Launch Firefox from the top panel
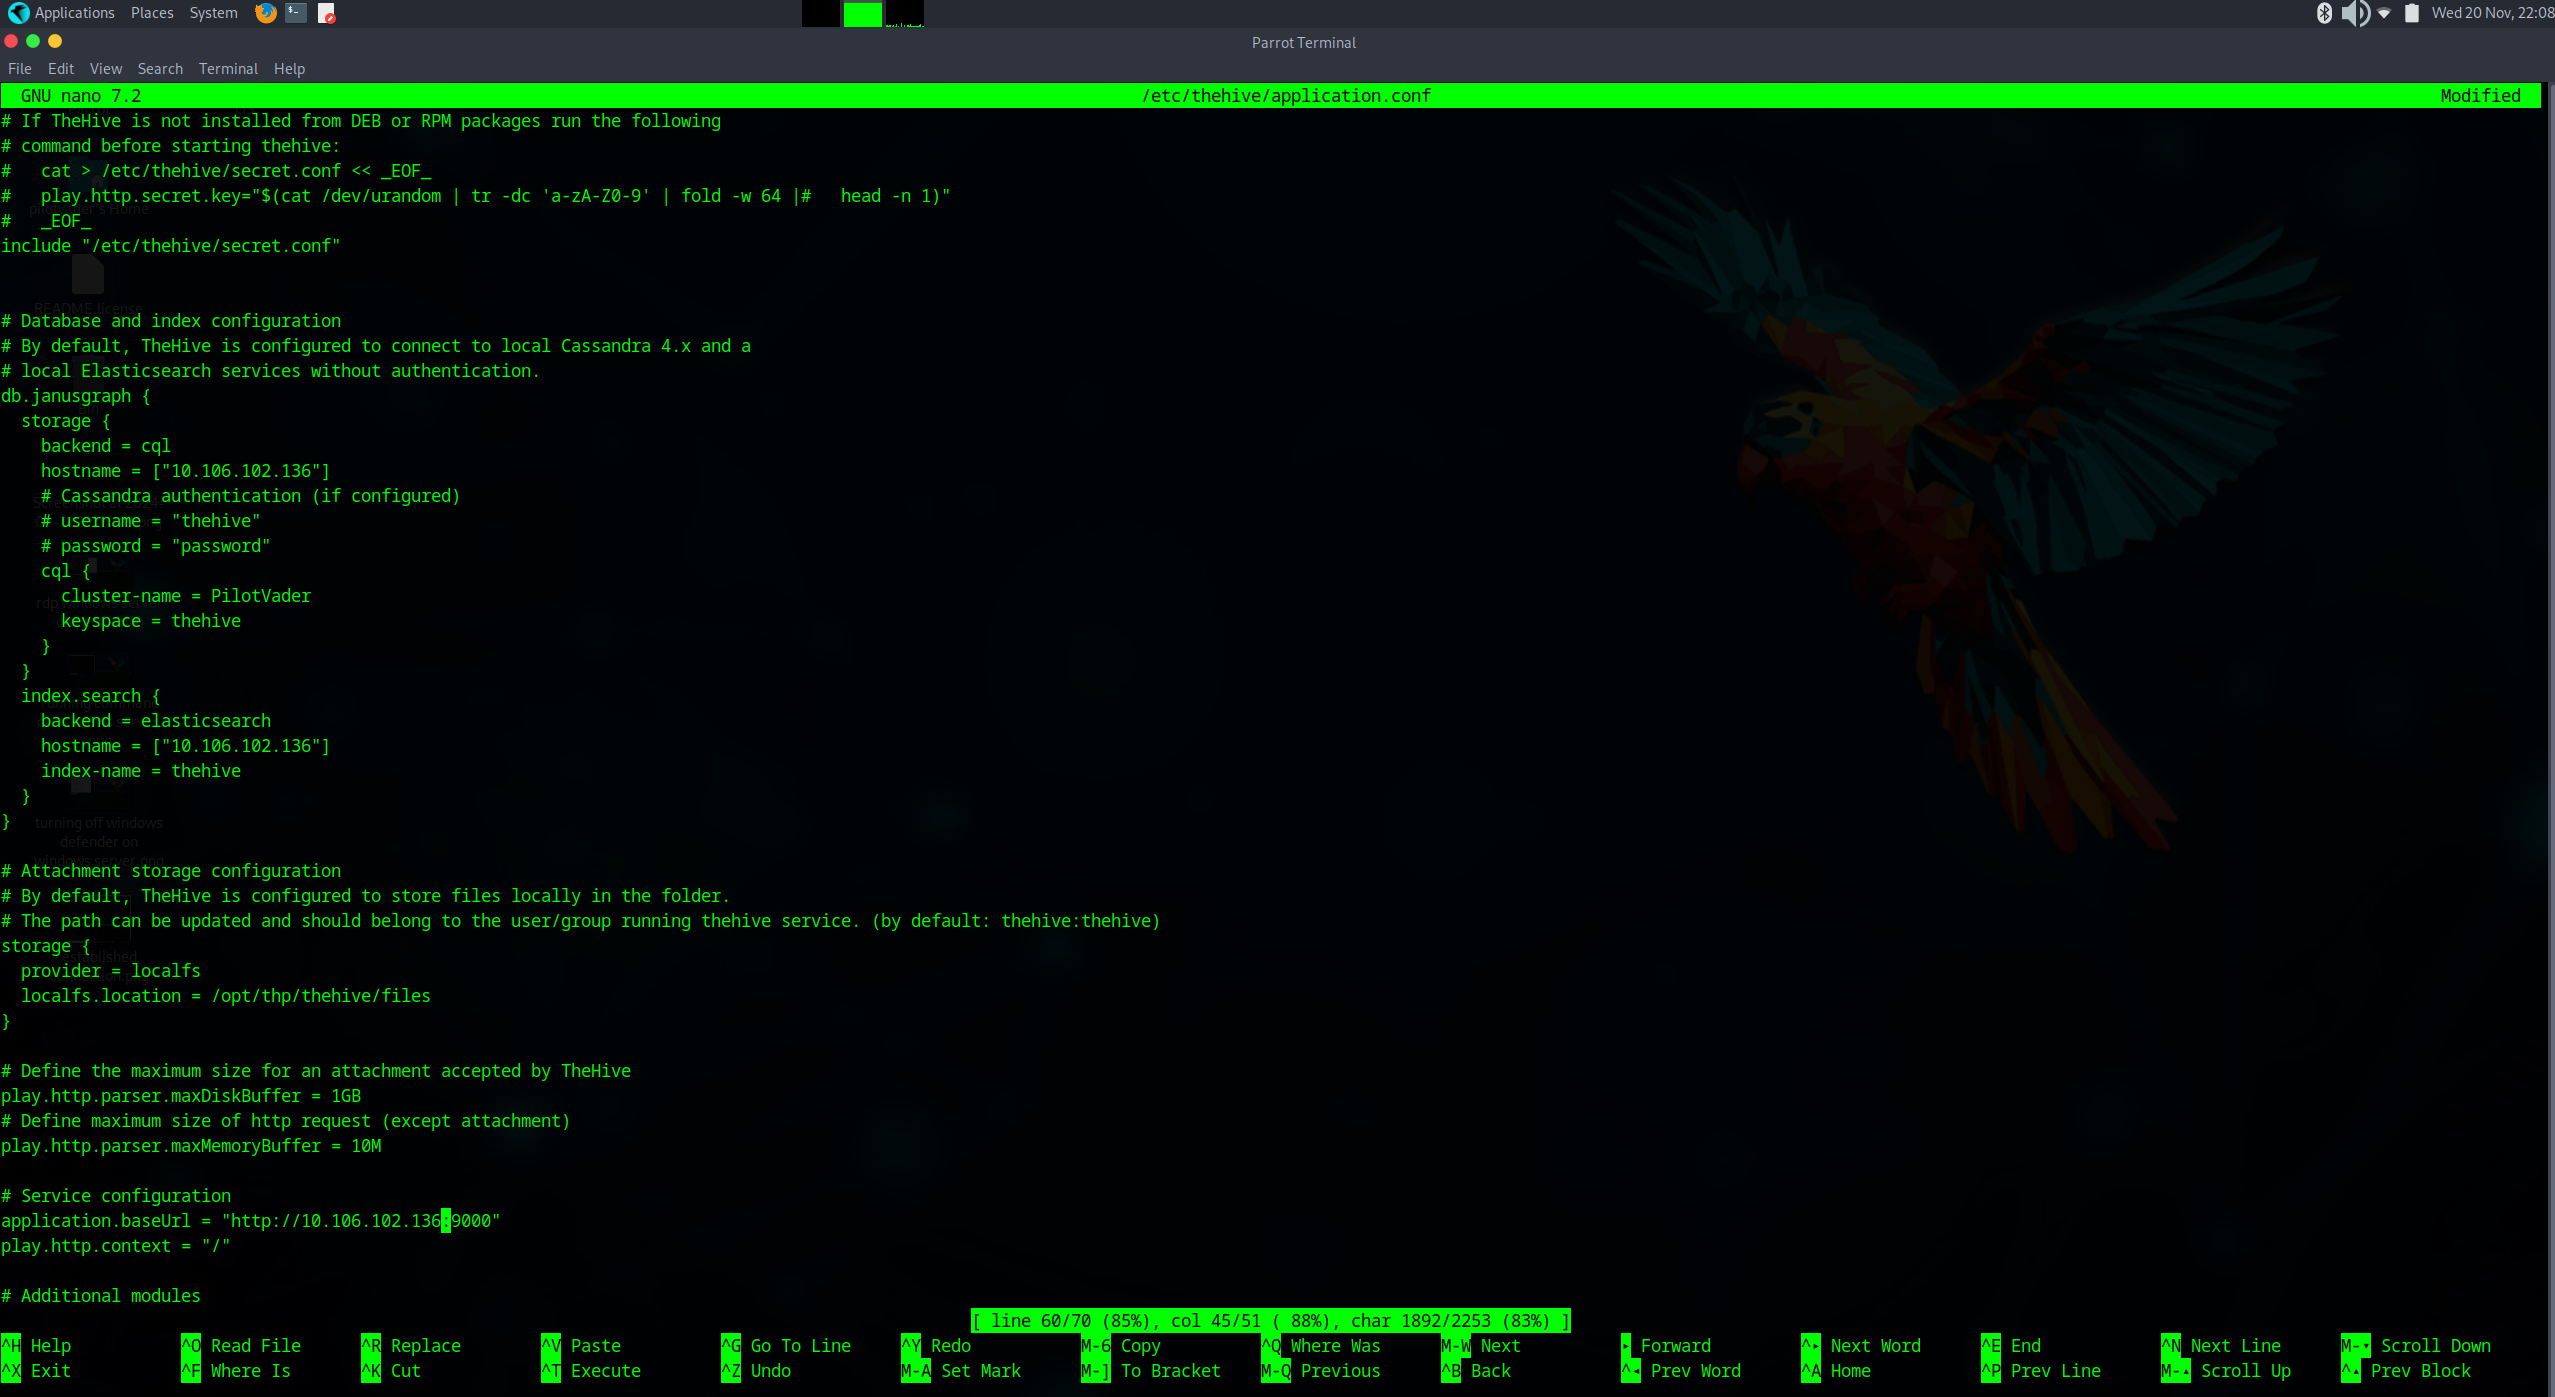 (264, 13)
